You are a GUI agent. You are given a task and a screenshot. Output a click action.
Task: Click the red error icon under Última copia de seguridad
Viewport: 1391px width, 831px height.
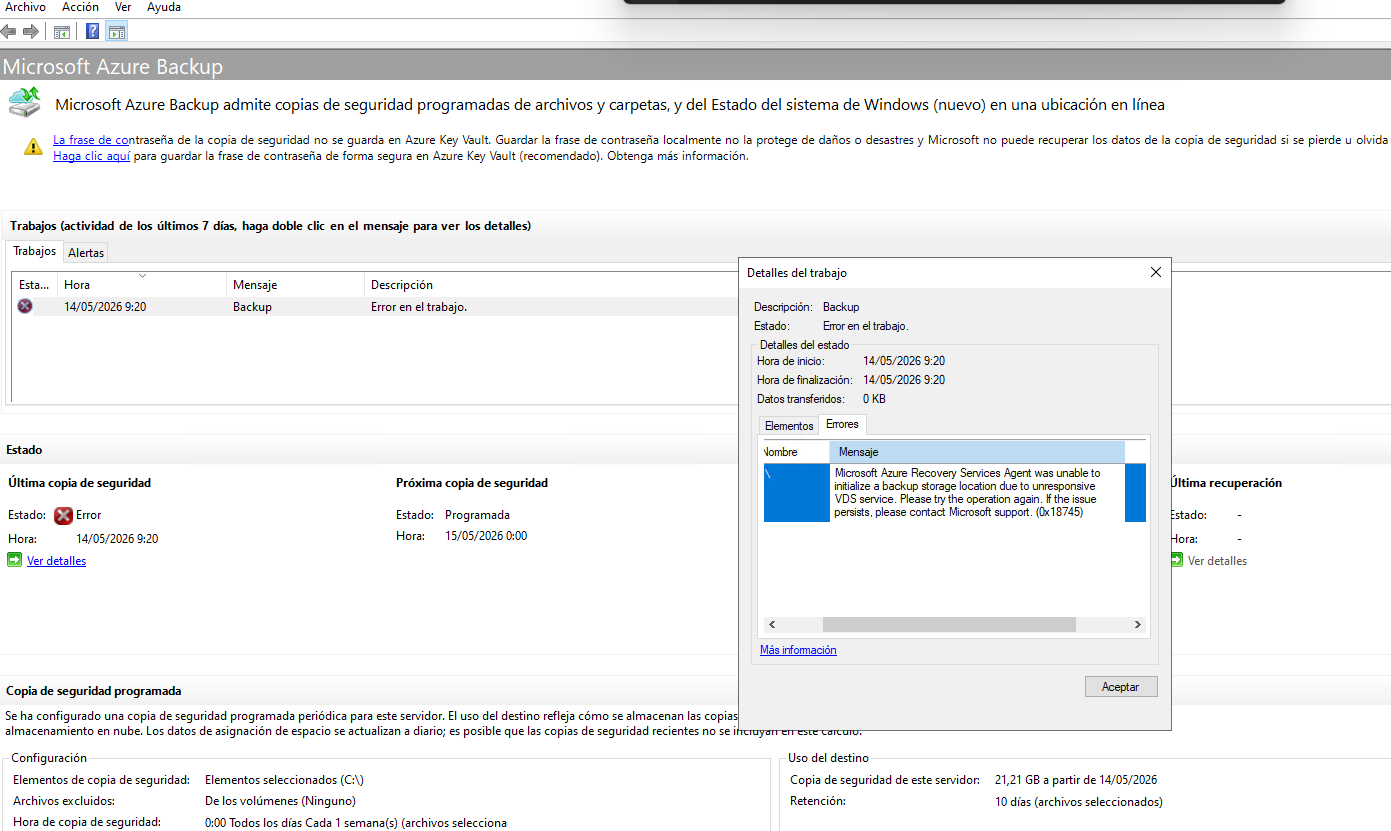tap(63, 516)
